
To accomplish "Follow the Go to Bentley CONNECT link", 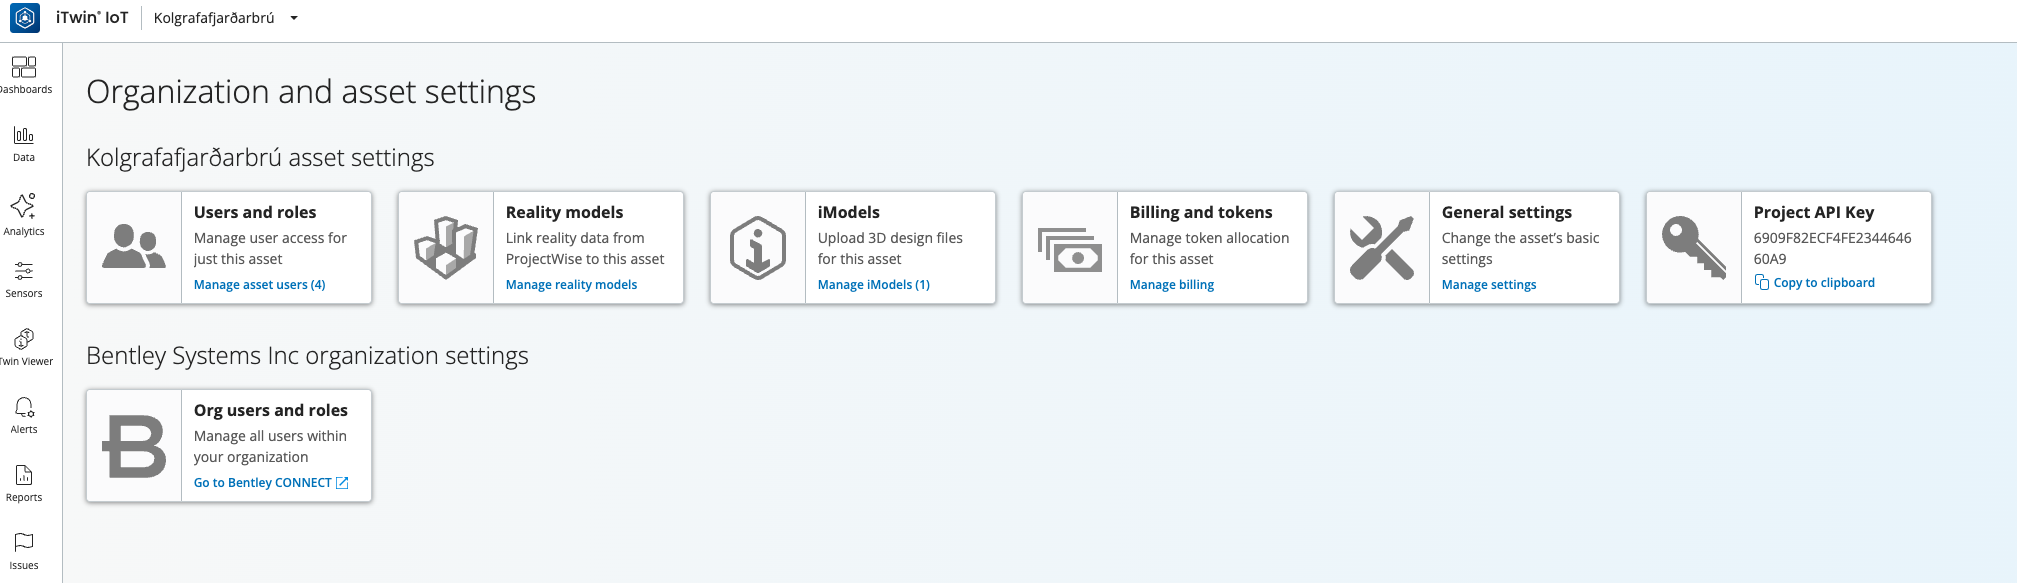I will 262,483.
